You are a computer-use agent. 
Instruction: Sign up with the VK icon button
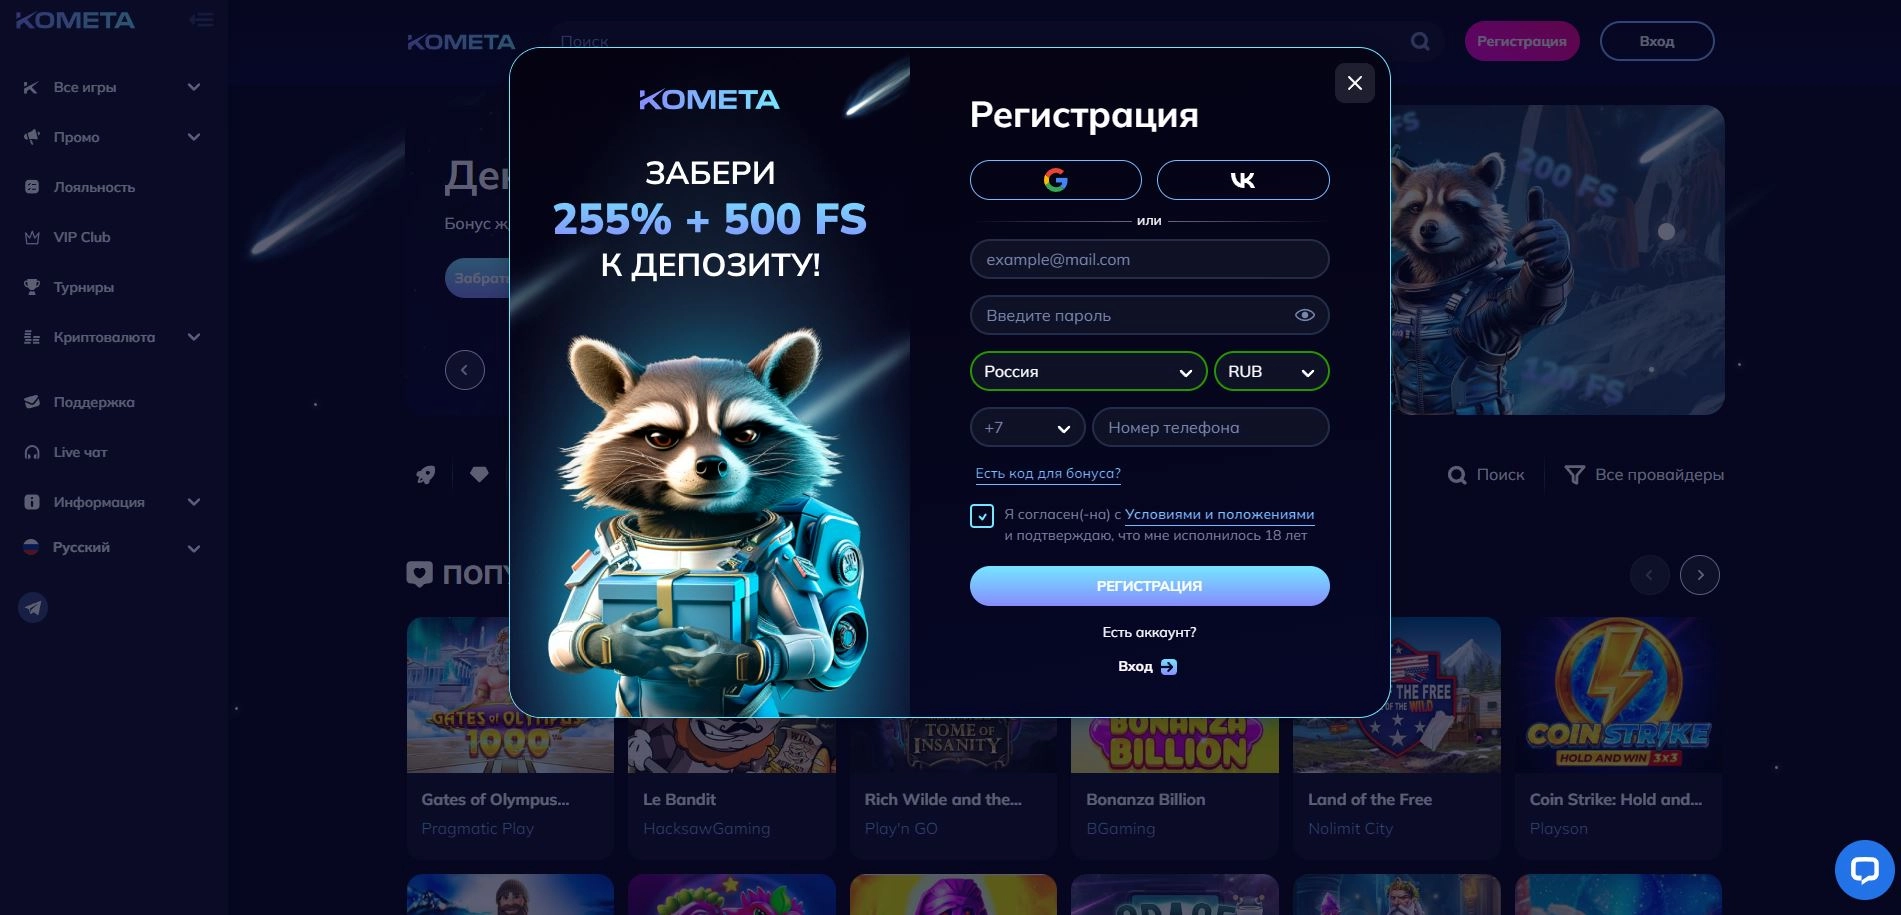[x=1243, y=180]
